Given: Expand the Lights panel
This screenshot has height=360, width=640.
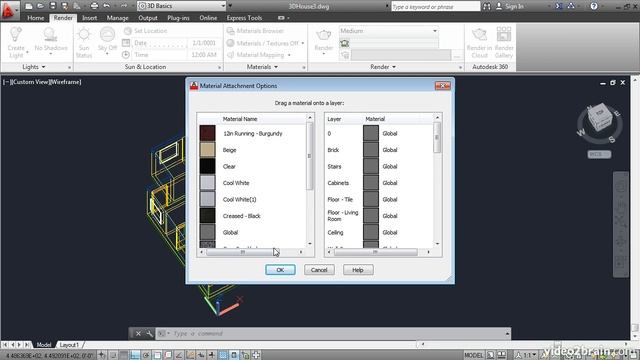Looking at the screenshot, I should 34,67.
